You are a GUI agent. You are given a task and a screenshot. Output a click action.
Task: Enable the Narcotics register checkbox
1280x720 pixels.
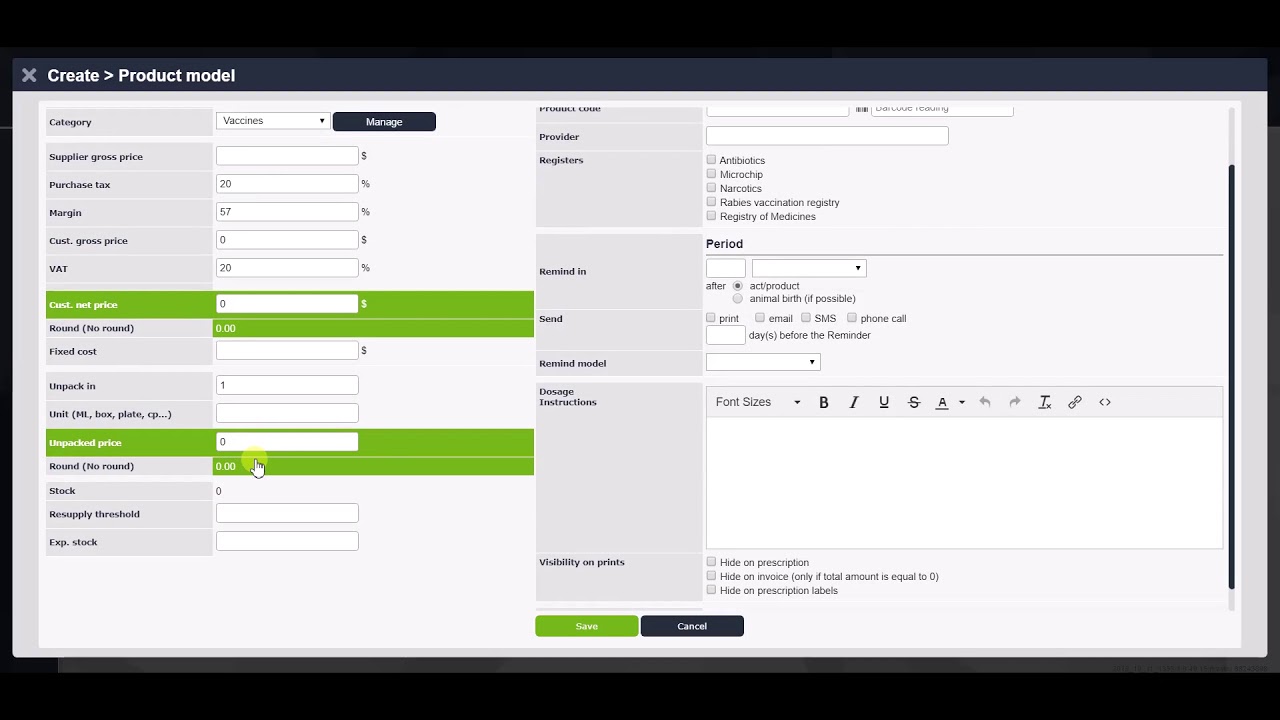coord(711,188)
